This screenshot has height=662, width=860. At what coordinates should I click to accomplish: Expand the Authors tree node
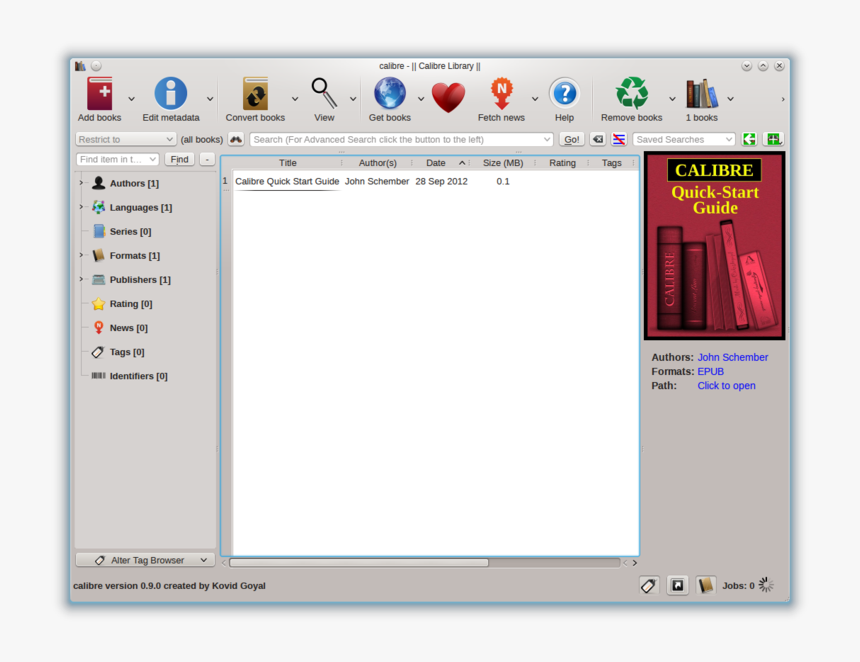point(81,183)
